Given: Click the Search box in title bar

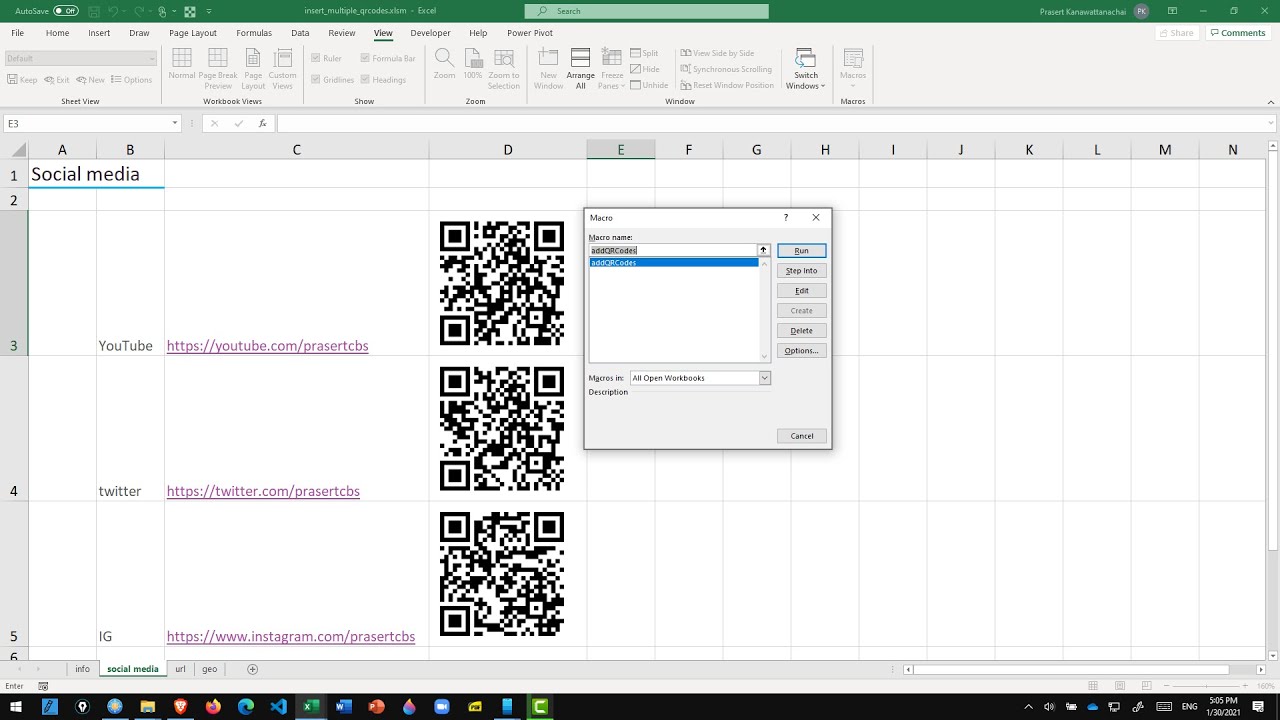Looking at the screenshot, I should point(647,11).
